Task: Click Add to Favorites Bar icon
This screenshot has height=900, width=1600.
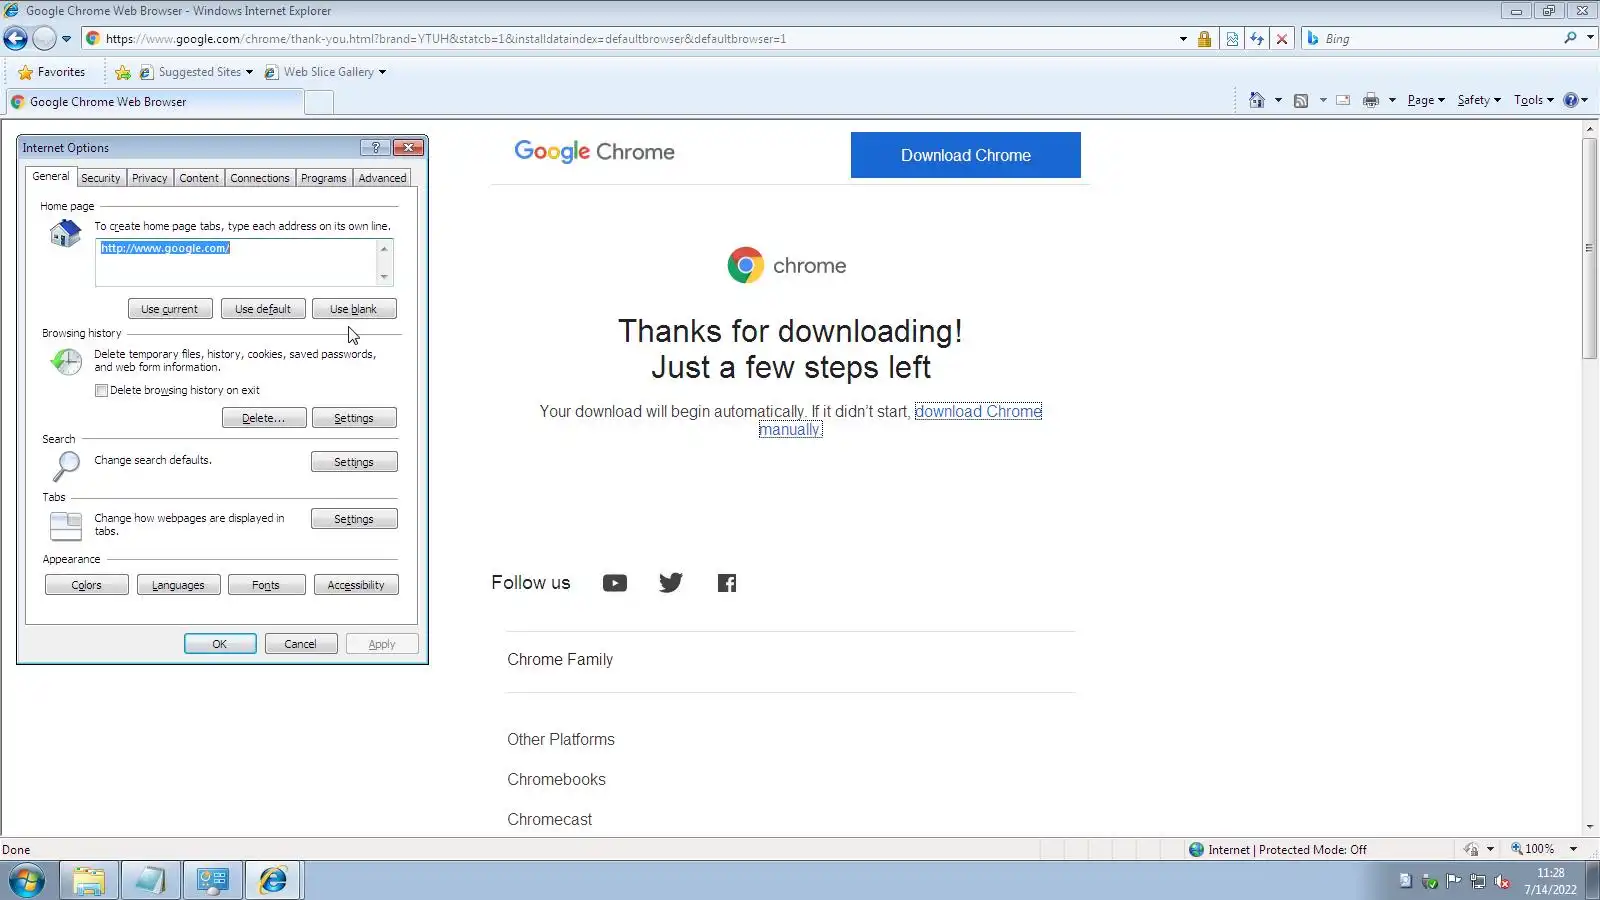Action: (x=123, y=72)
